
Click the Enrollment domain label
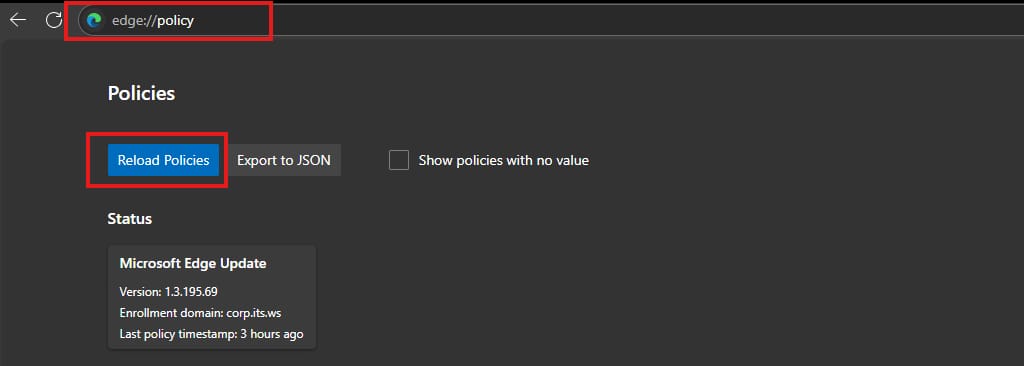pos(172,313)
